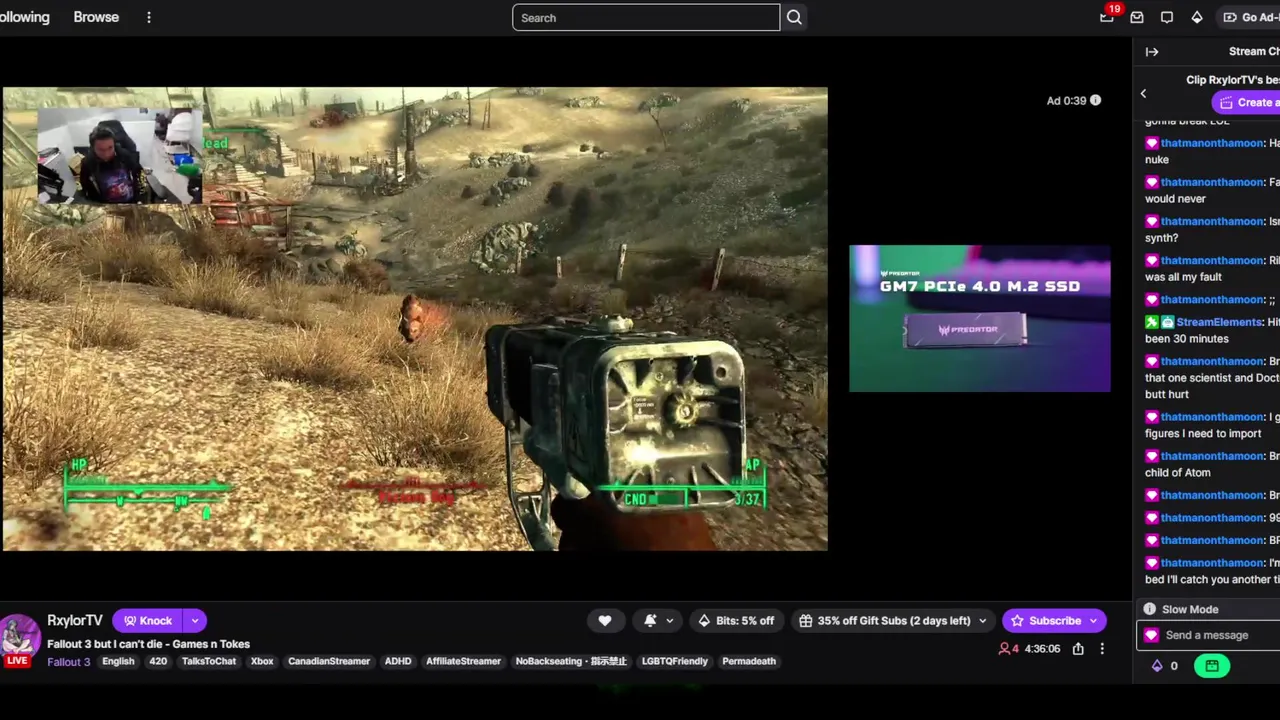Open the Fallout 3 game category link
The width and height of the screenshot is (1280, 720).
[68, 661]
